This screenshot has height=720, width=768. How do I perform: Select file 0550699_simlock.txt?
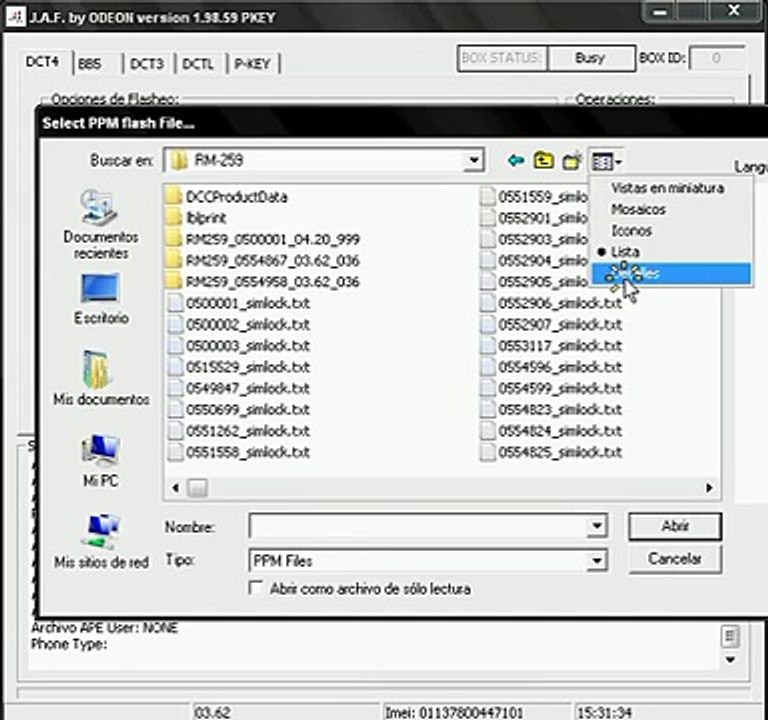[239, 409]
